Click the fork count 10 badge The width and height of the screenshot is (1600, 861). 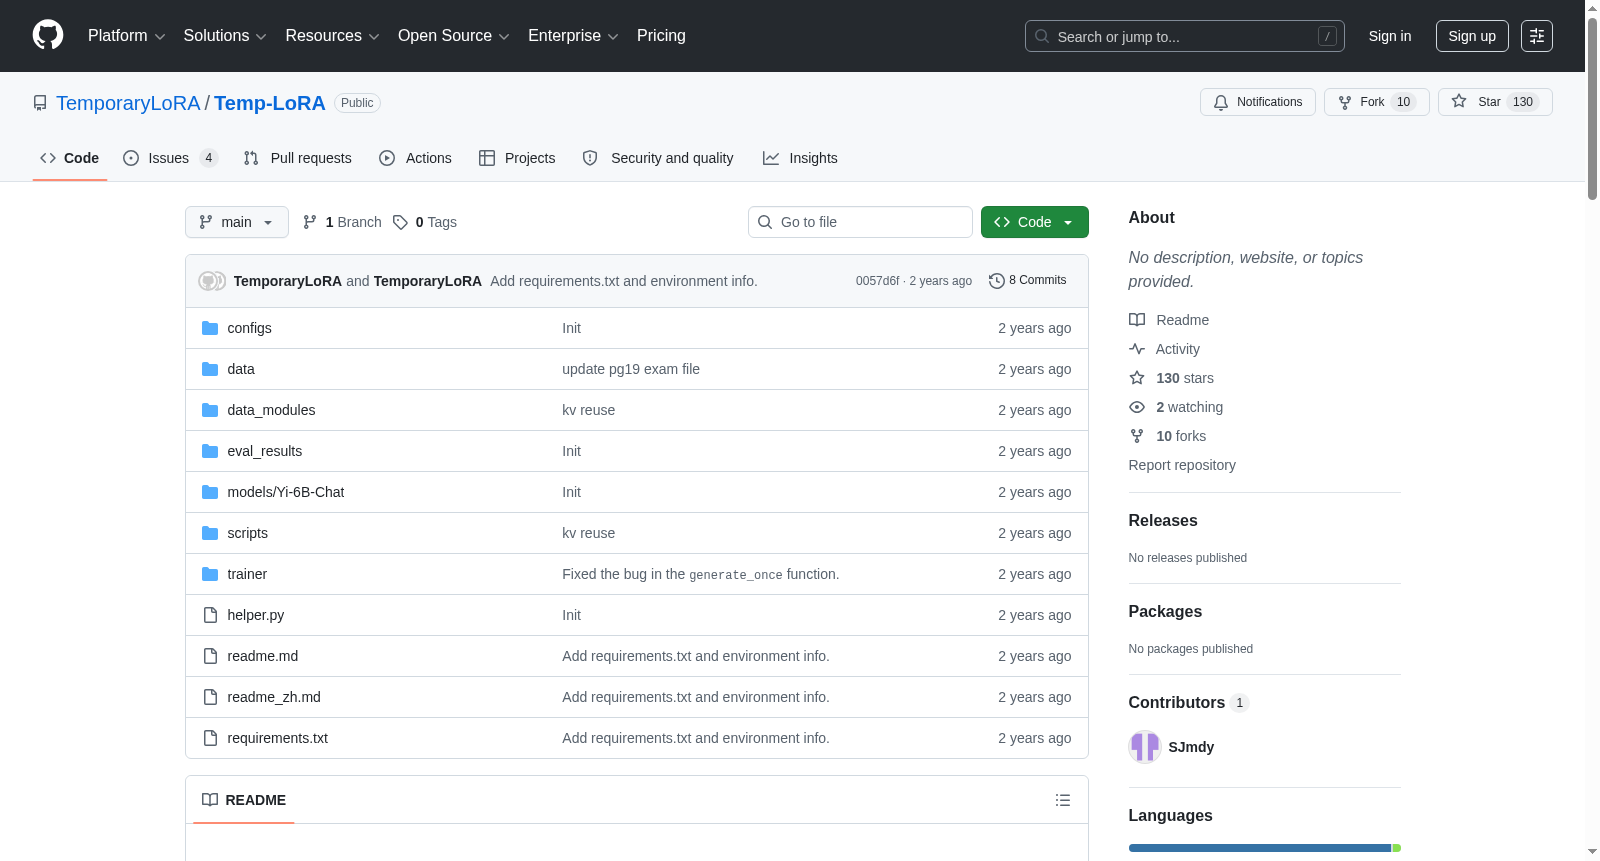click(1403, 102)
